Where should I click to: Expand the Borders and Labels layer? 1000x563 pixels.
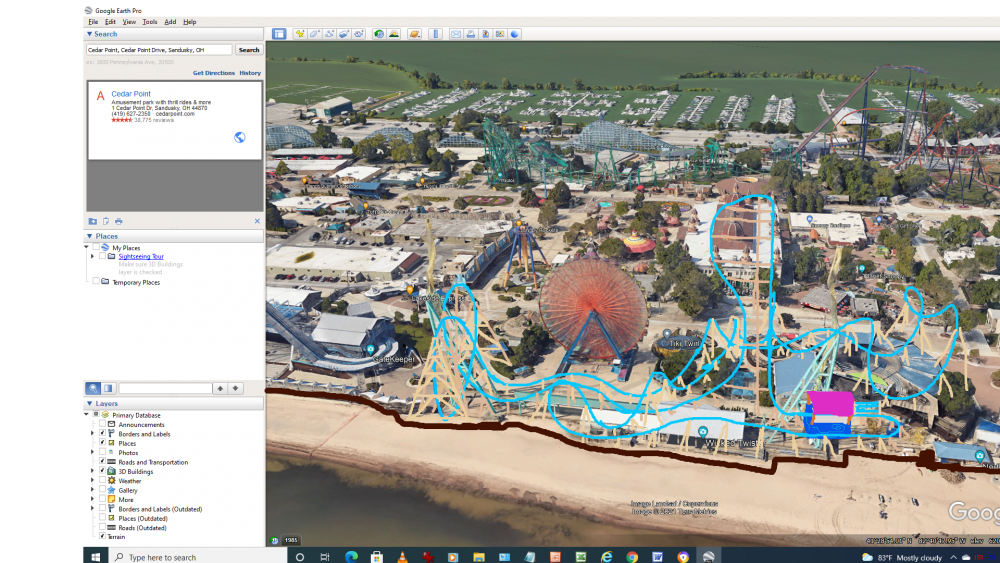[x=92, y=434]
